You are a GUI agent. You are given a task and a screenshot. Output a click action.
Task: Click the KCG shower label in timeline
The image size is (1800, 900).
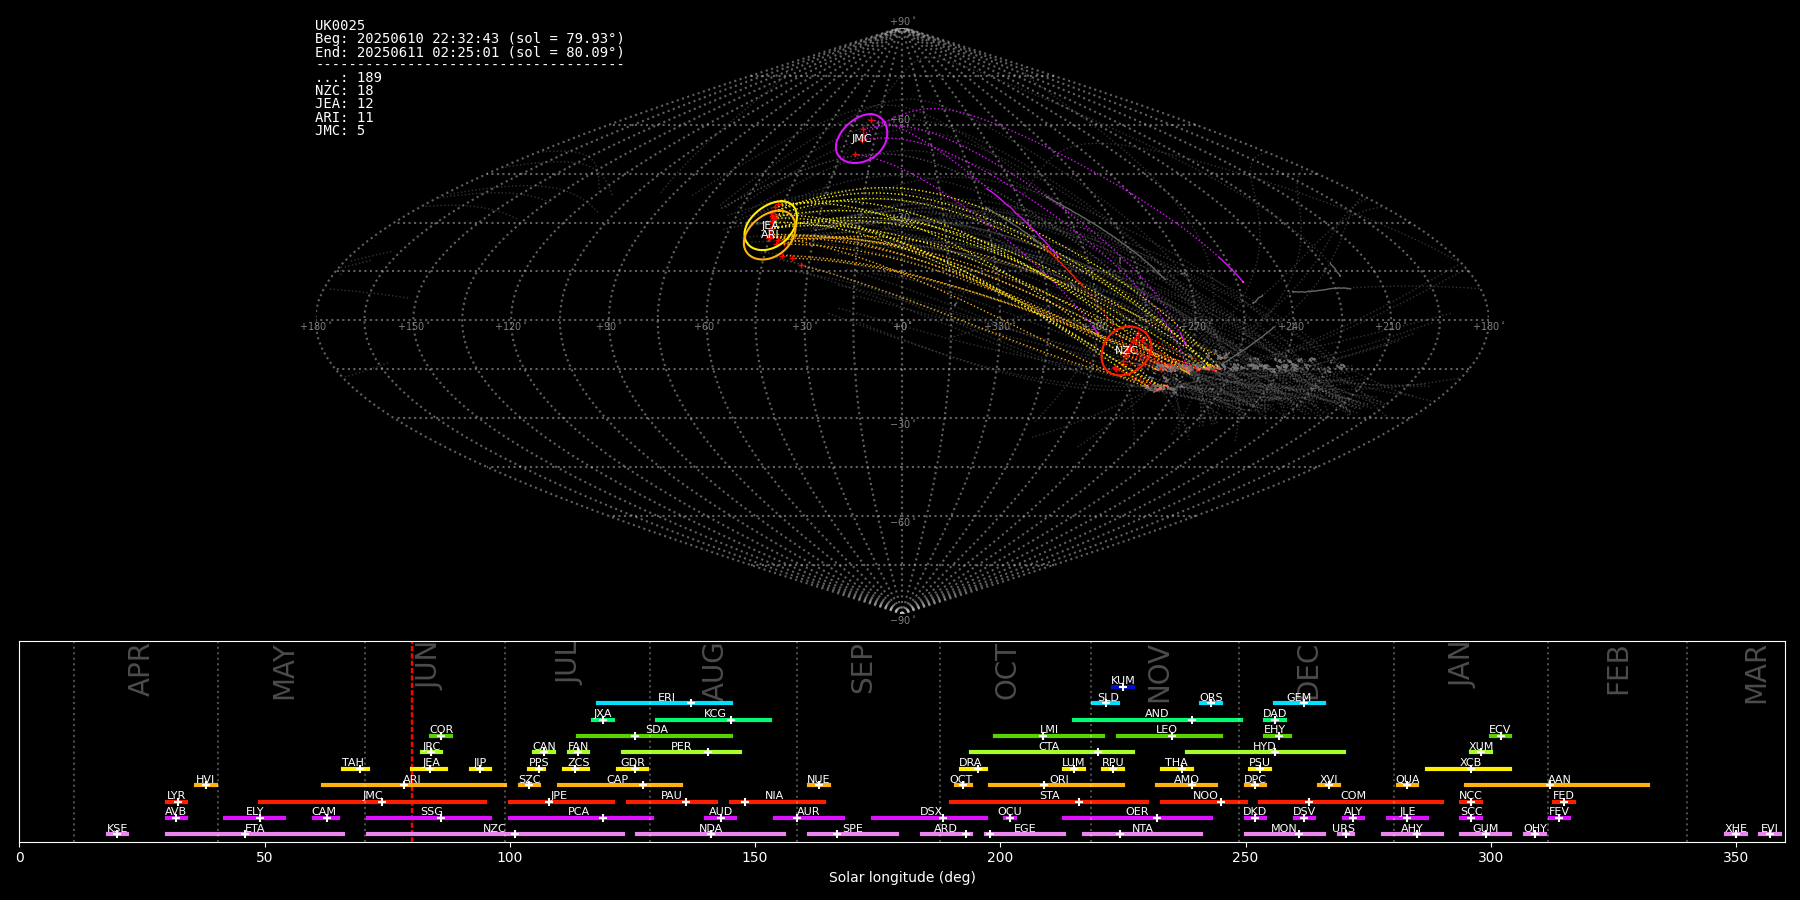715,714
